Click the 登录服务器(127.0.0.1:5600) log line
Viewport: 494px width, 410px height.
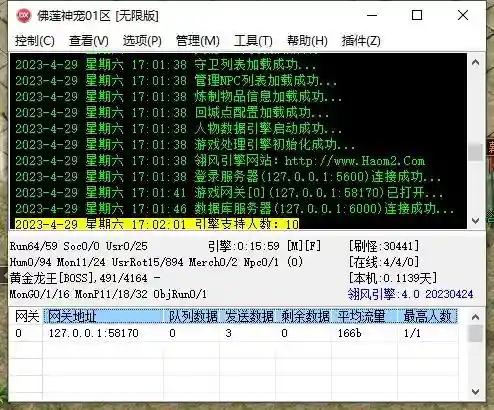[228, 177]
